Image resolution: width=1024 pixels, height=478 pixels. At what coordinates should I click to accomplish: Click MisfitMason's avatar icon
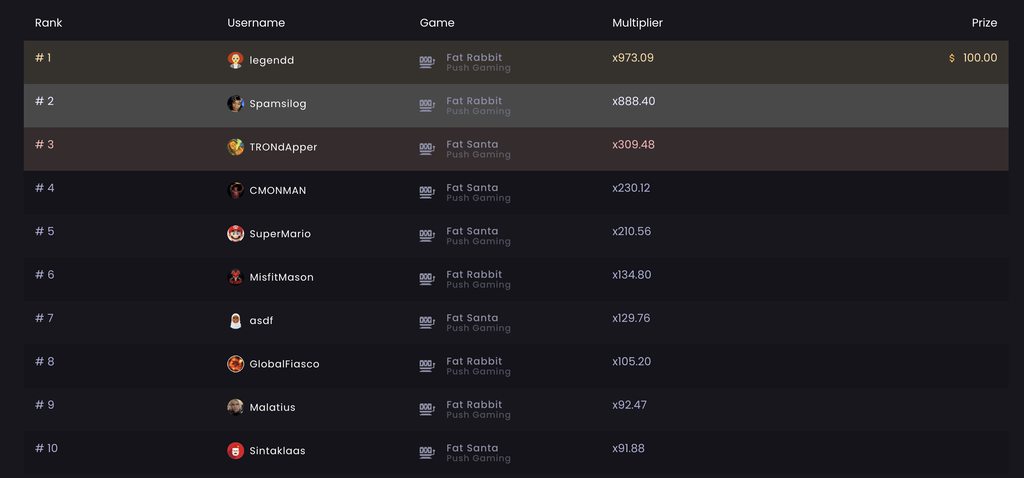pyautogui.click(x=235, y=277)
